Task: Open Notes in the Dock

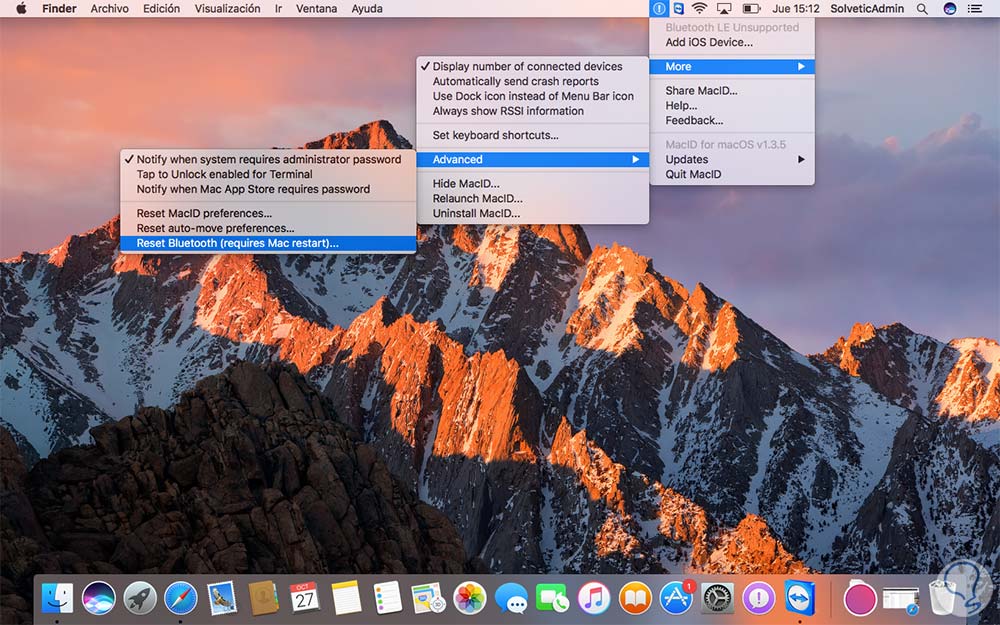Action: pos(346,598)
